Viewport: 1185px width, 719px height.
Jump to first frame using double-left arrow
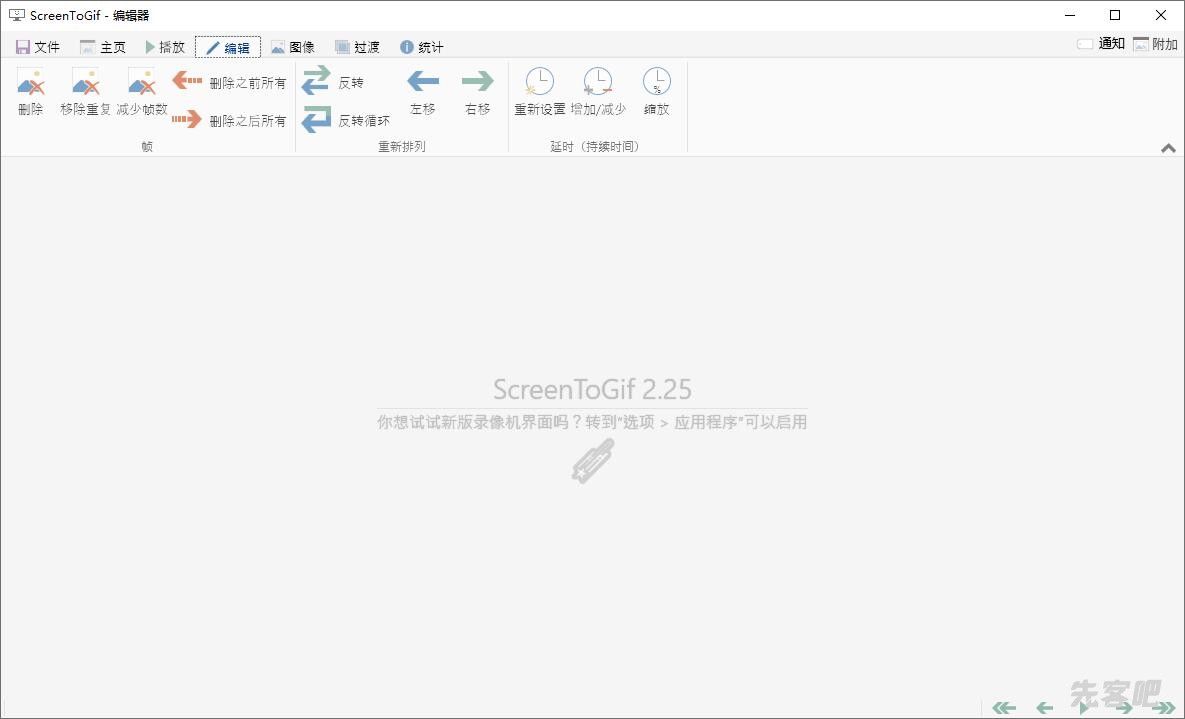(1003, 708)
